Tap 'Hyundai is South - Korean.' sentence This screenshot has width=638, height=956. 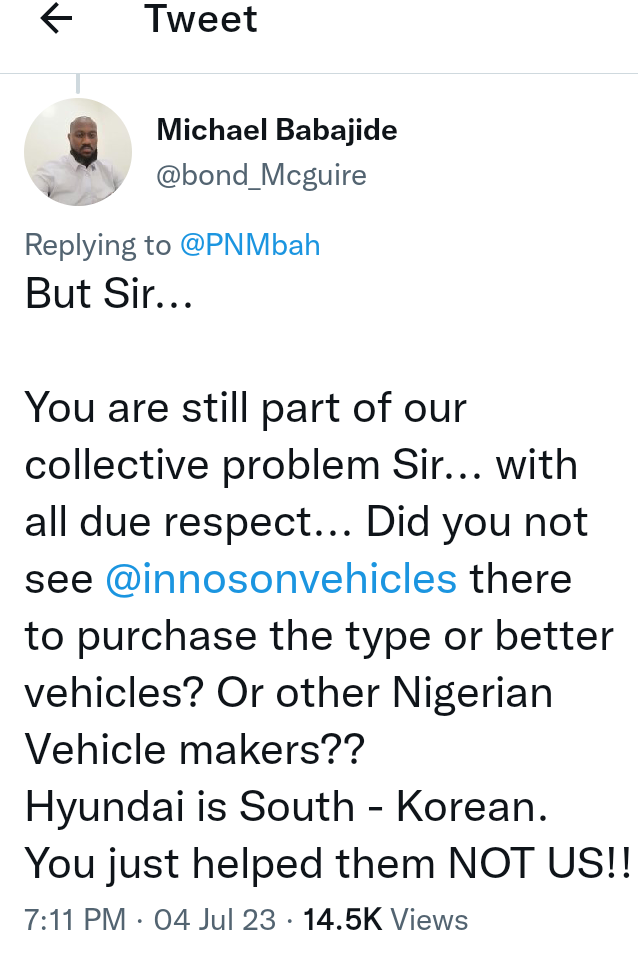coord(286,807)
